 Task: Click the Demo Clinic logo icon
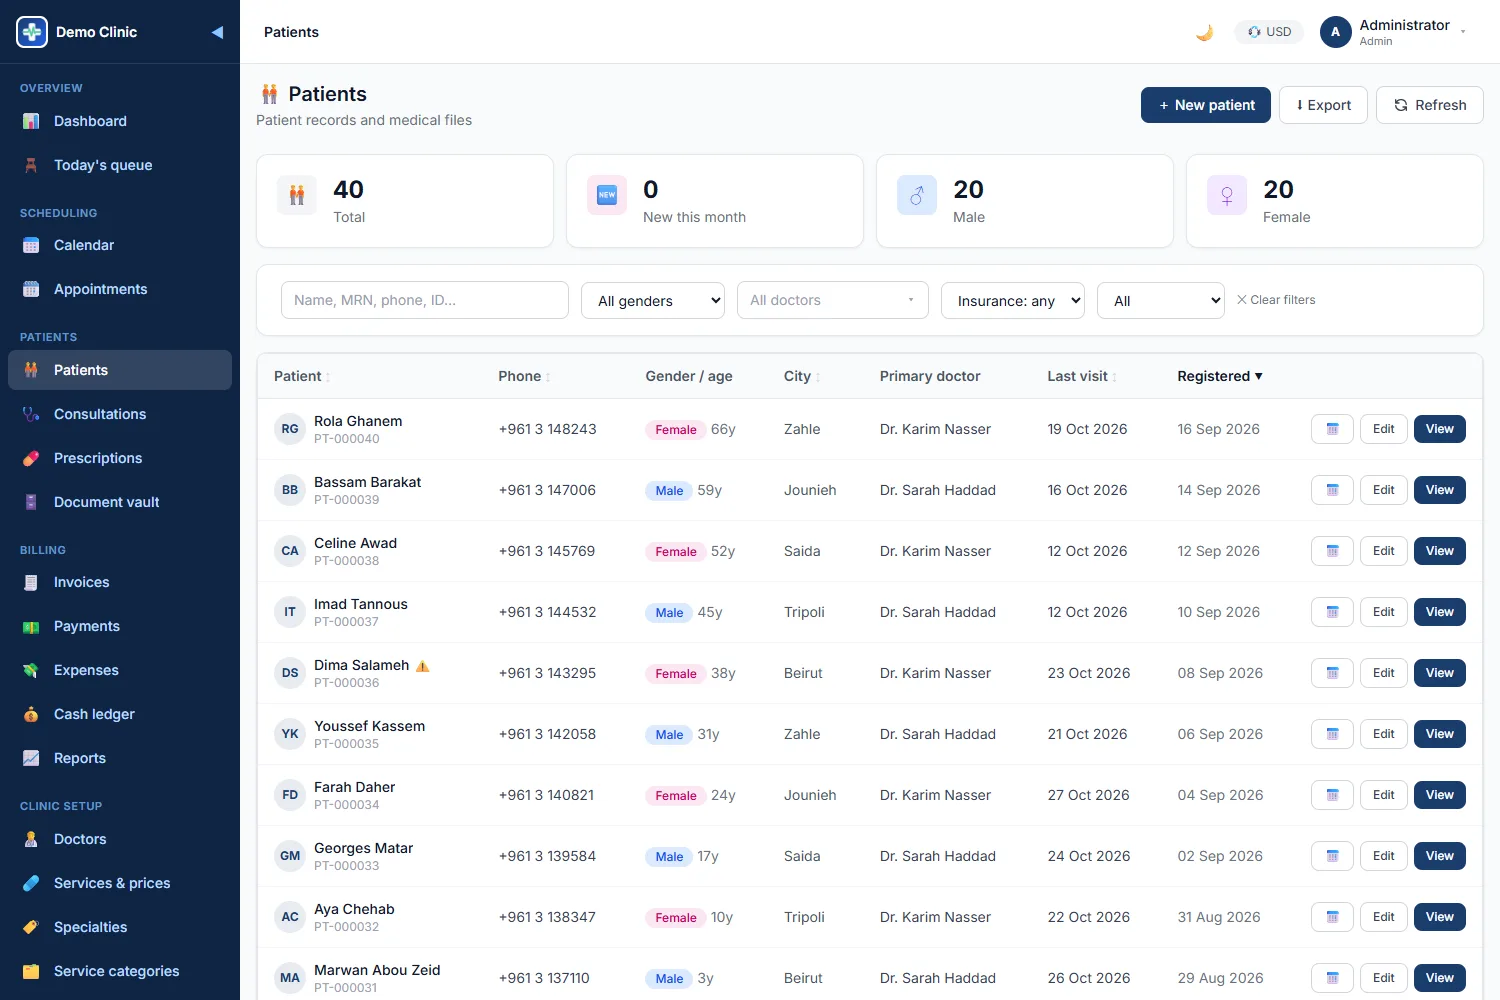[32, 32]
